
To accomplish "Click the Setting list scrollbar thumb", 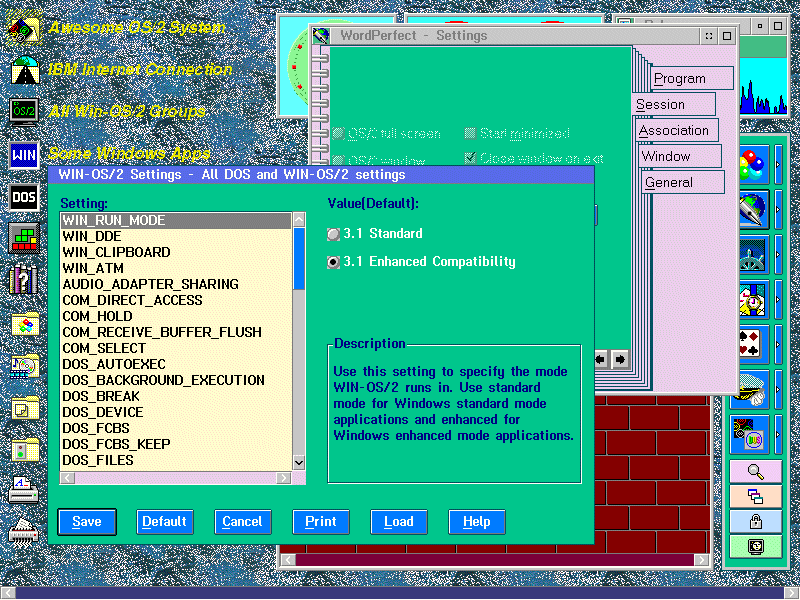I will point(299,259).
